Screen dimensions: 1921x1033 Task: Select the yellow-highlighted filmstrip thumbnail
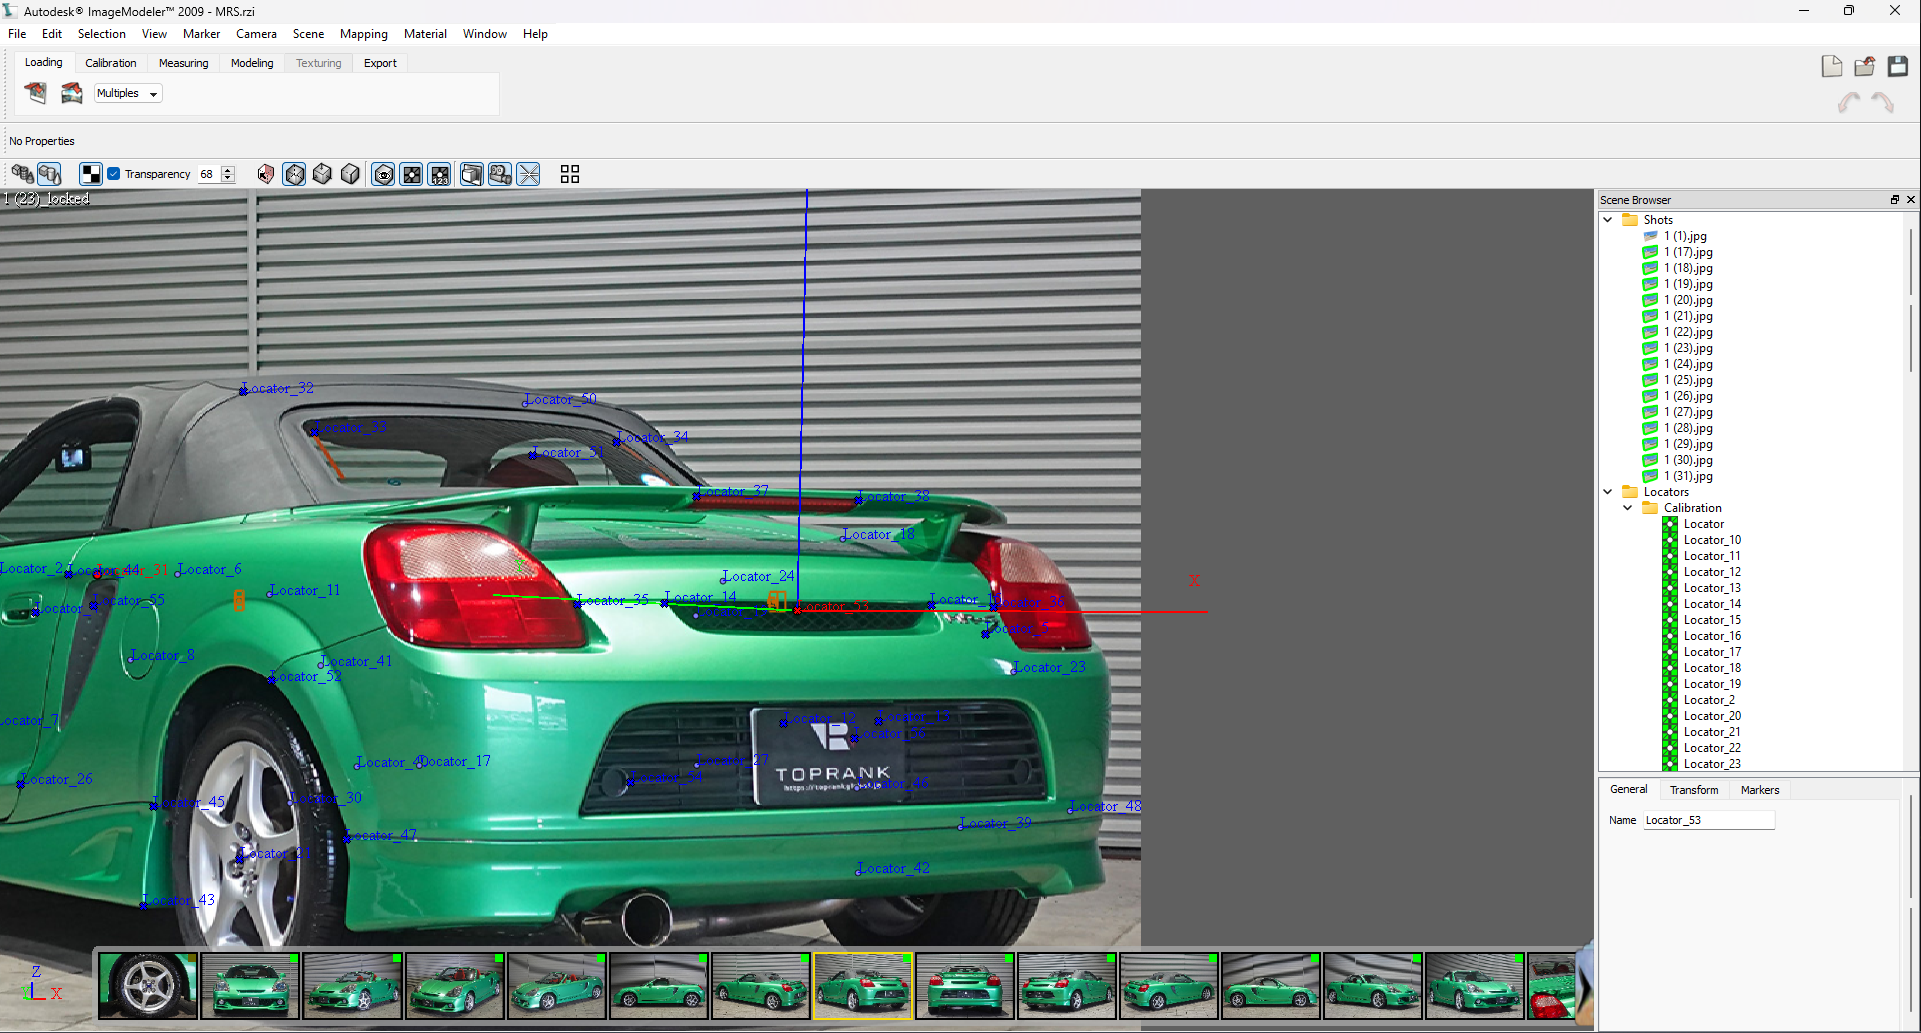[863, 986]
